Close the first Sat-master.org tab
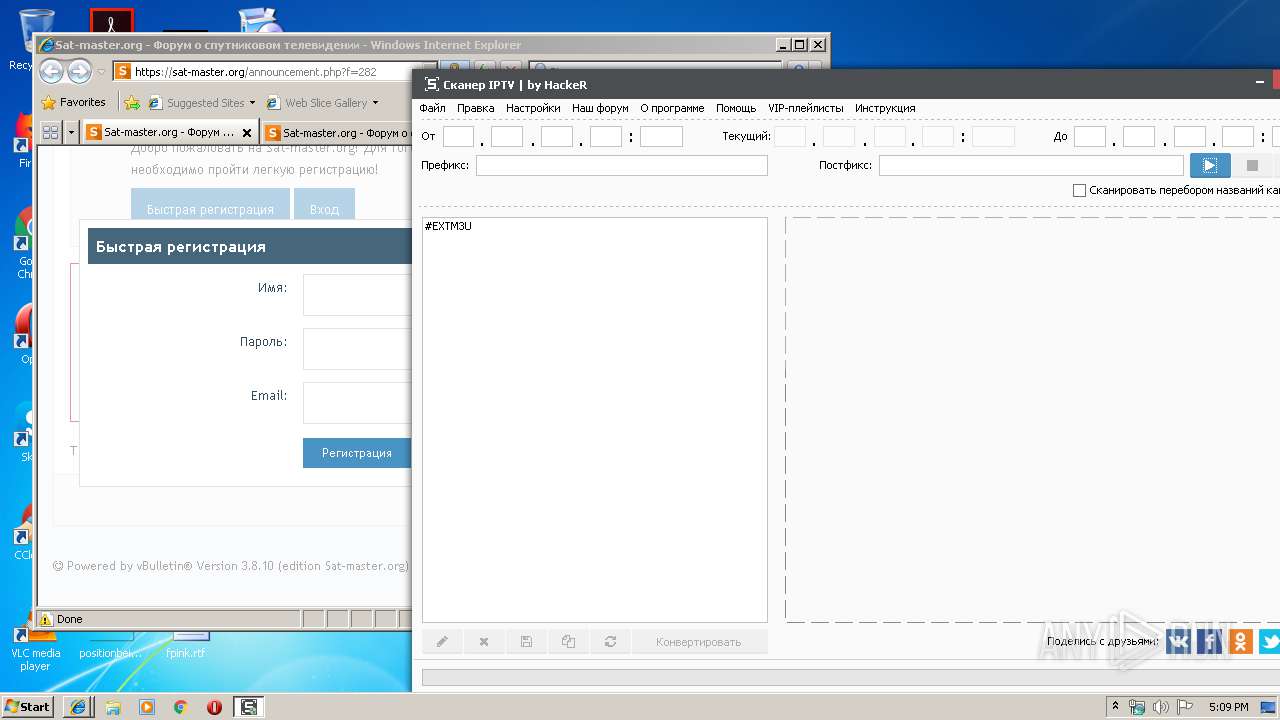1280x720 pixels. pos(247,133)
